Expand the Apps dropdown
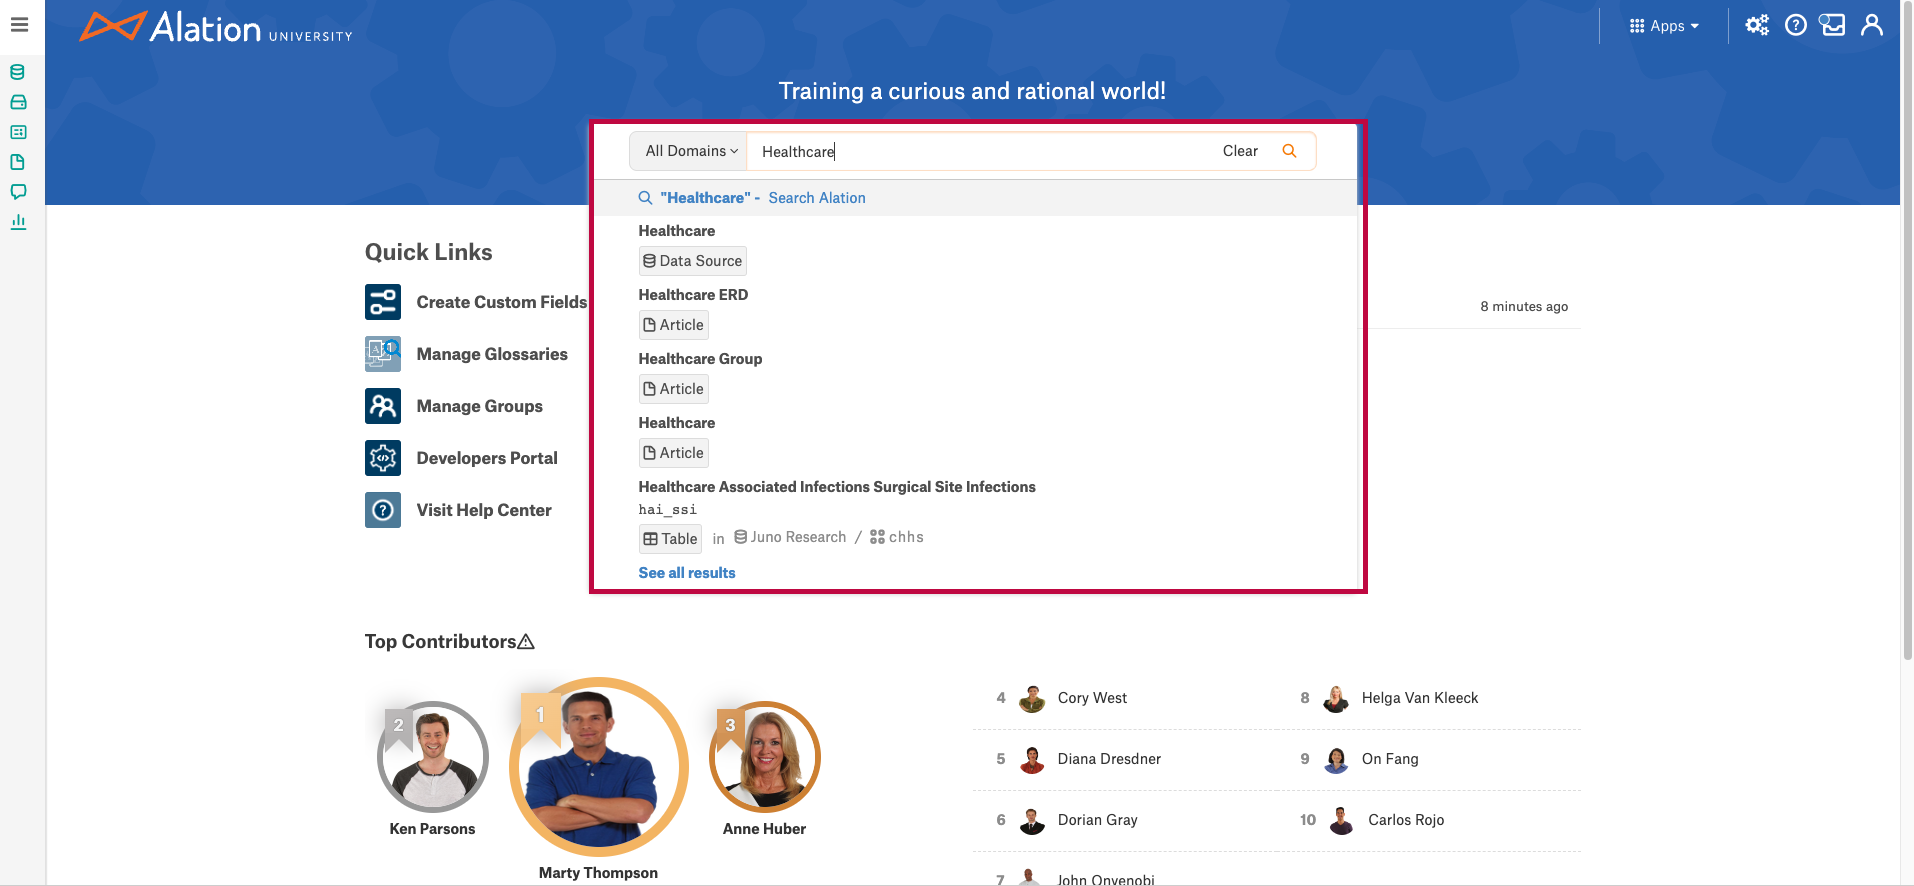 click(x=1664, y=26)
